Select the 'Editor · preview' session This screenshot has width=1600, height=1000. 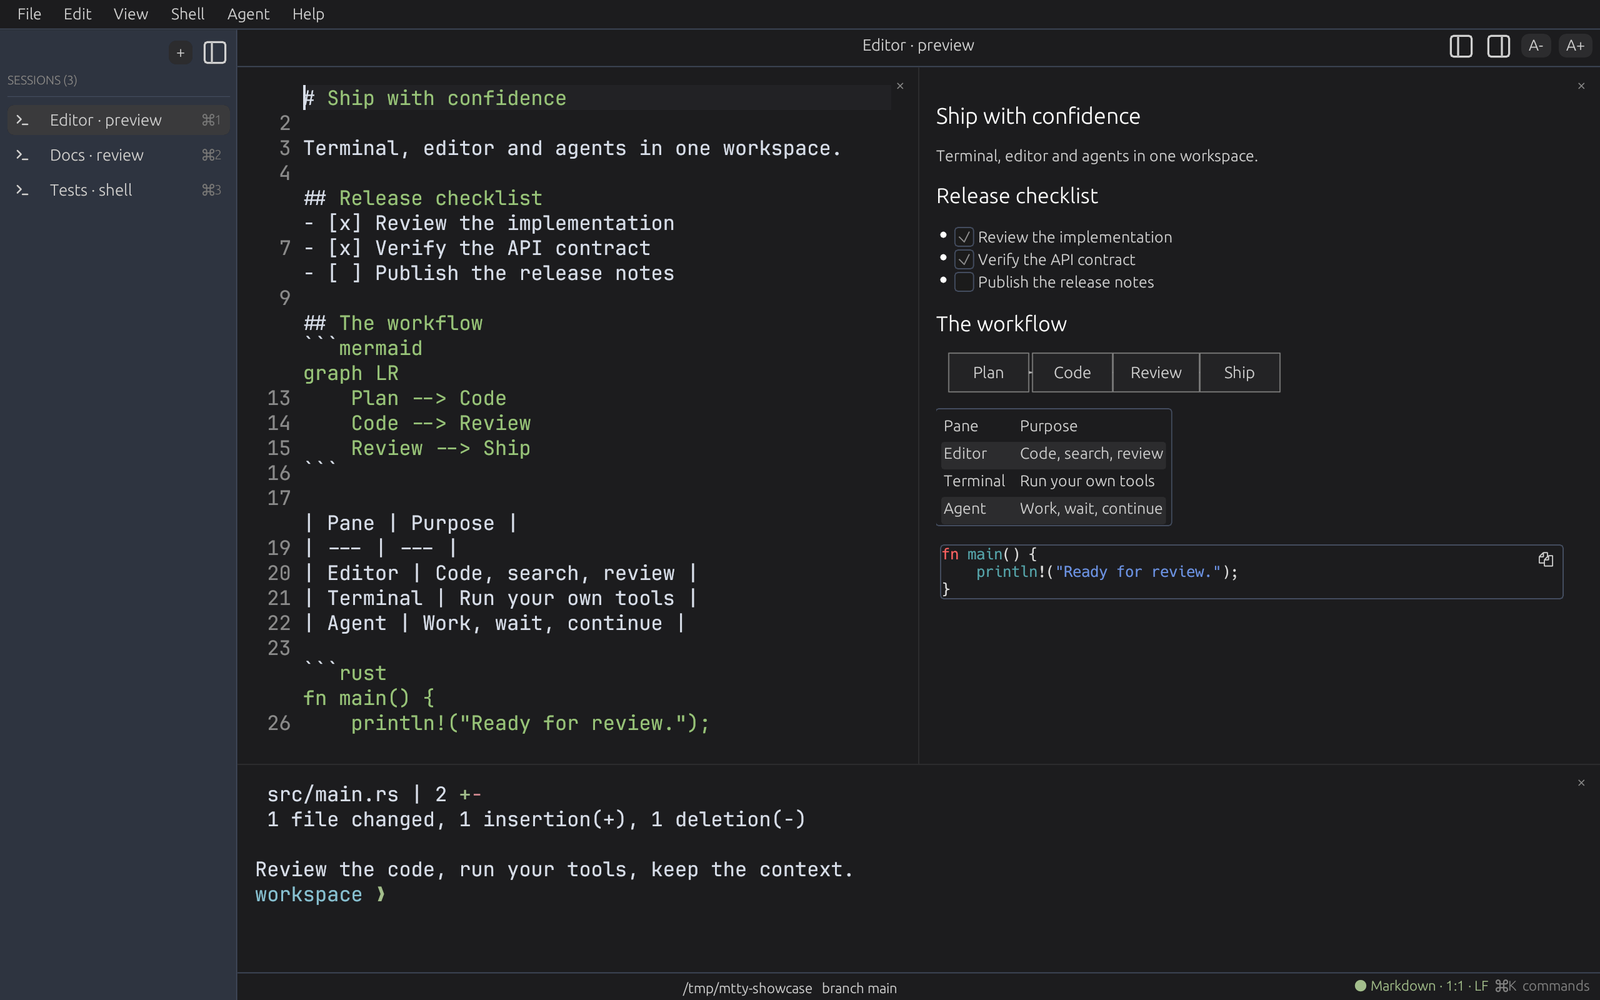[x=118, y=120]
